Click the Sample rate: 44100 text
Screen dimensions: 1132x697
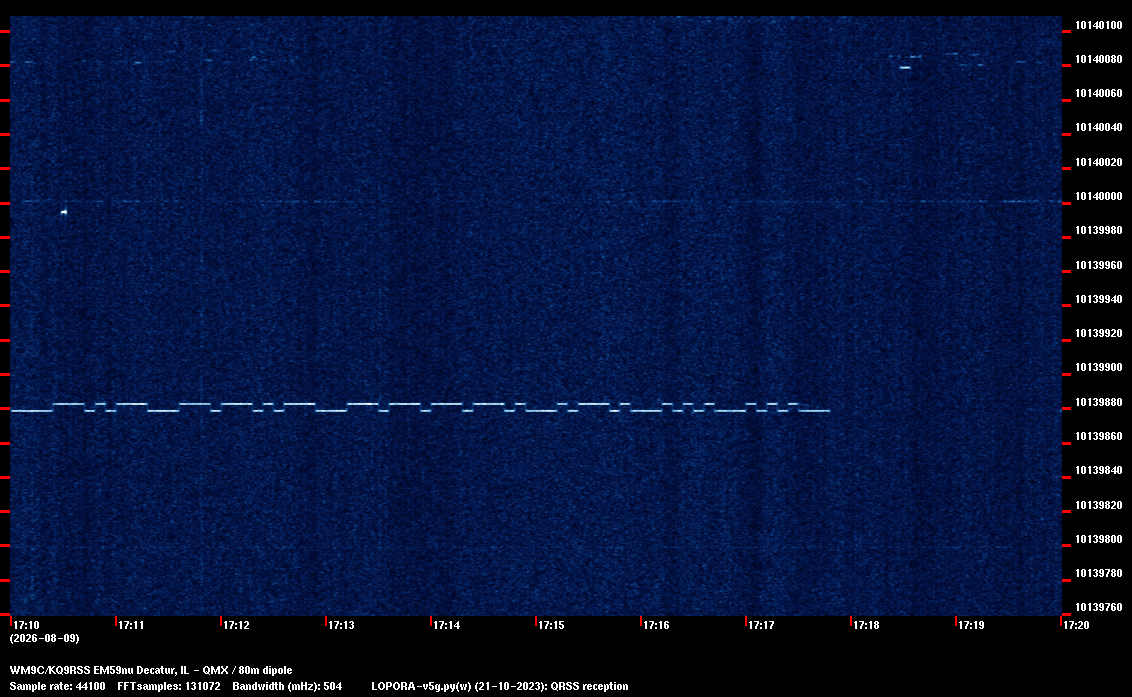click(57, 686)
